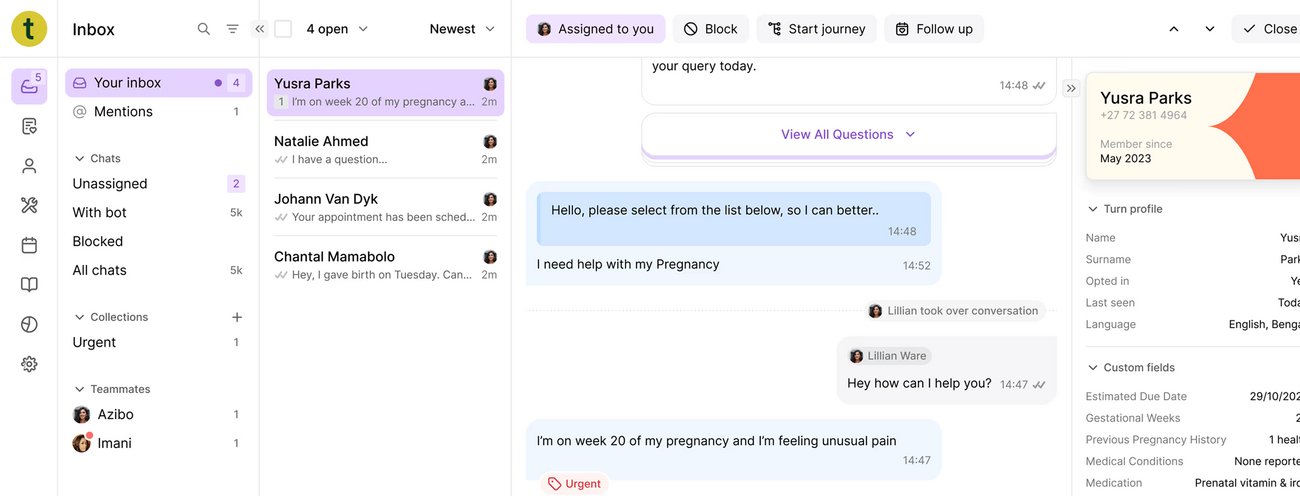Open the contacts icon in left rail

click(29, 166)
